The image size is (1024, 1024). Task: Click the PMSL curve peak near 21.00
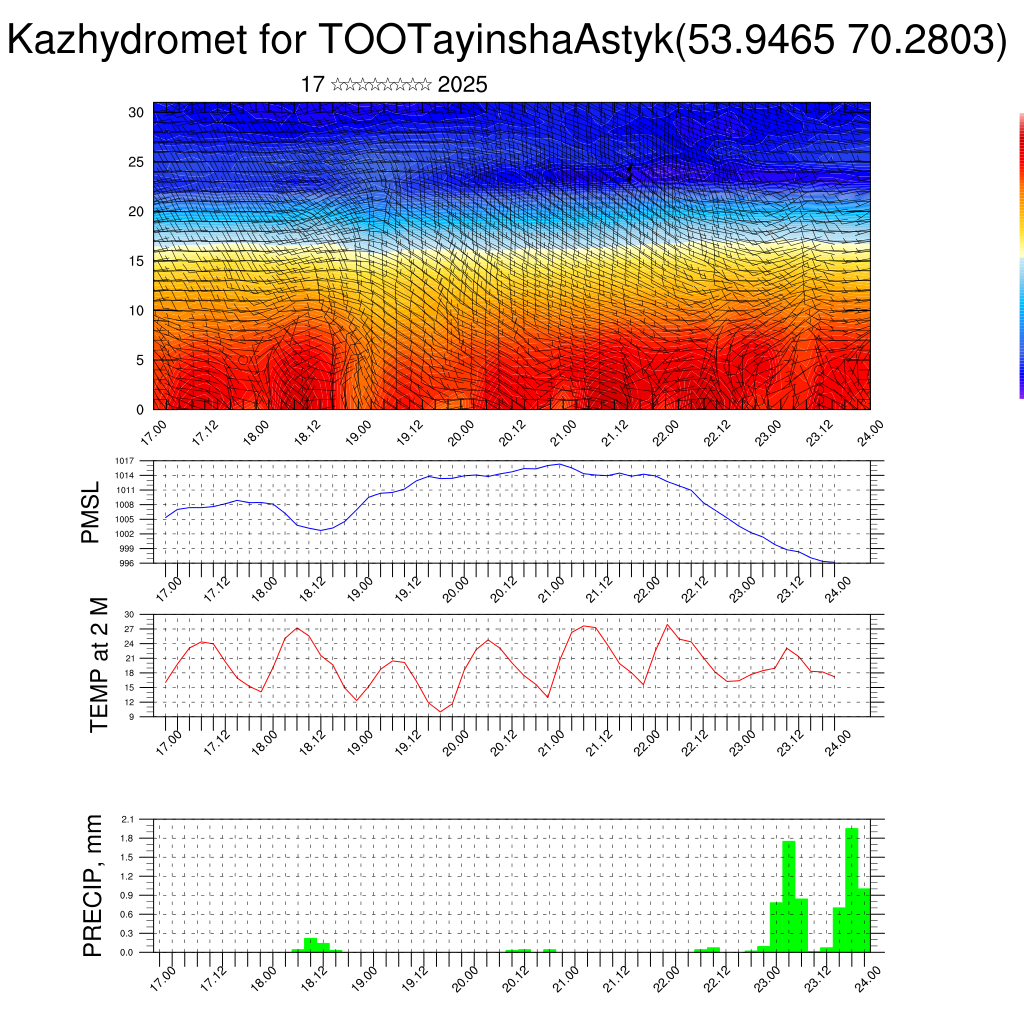pos(559,464)
